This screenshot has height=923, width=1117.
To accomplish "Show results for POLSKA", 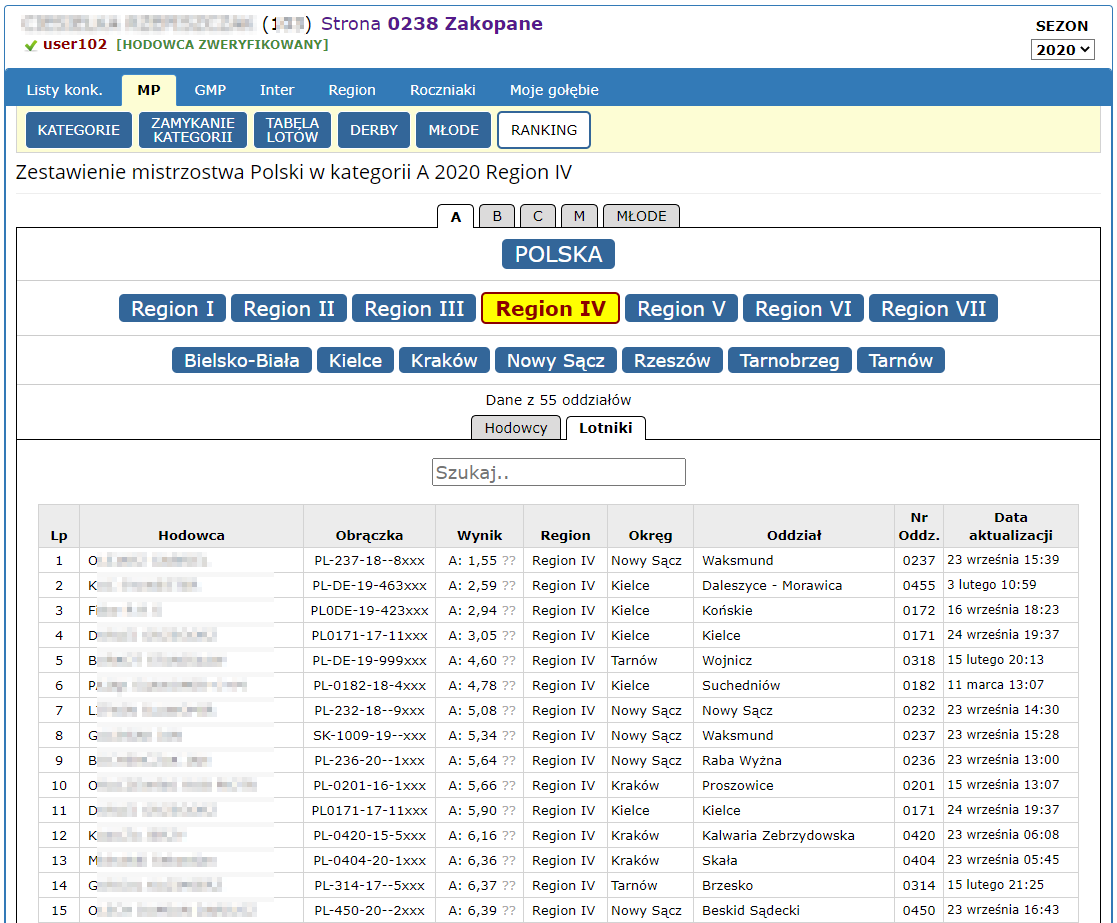I will pyautogui.click(x=558, y=255).
